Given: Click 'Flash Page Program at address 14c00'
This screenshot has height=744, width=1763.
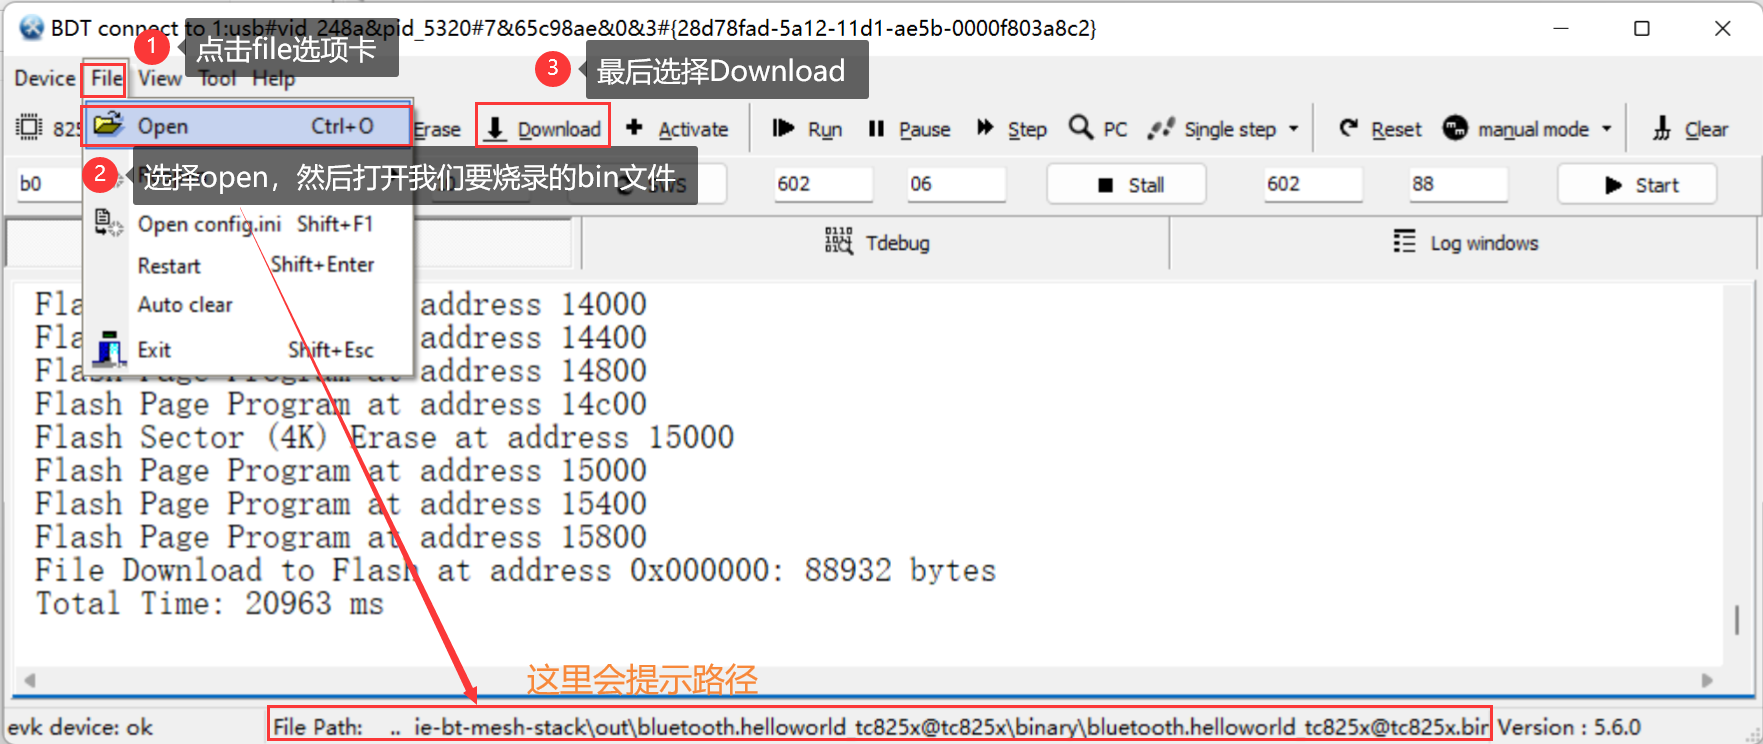Looking at the screenshot, I should (340, 404).
